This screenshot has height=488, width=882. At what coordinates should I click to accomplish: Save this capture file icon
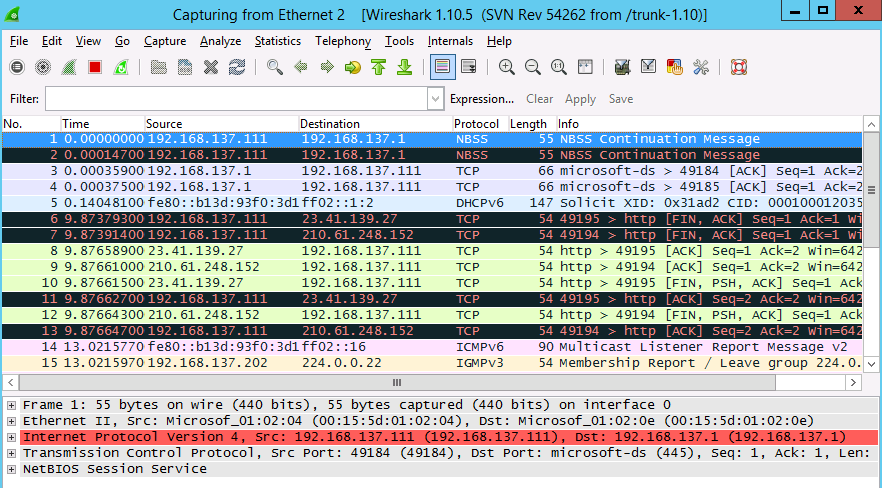point(184,67)
